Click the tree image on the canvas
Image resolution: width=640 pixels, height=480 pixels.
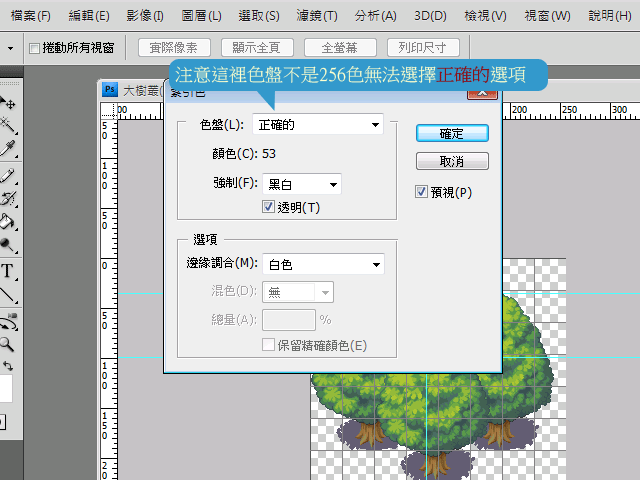click(433, 412)
